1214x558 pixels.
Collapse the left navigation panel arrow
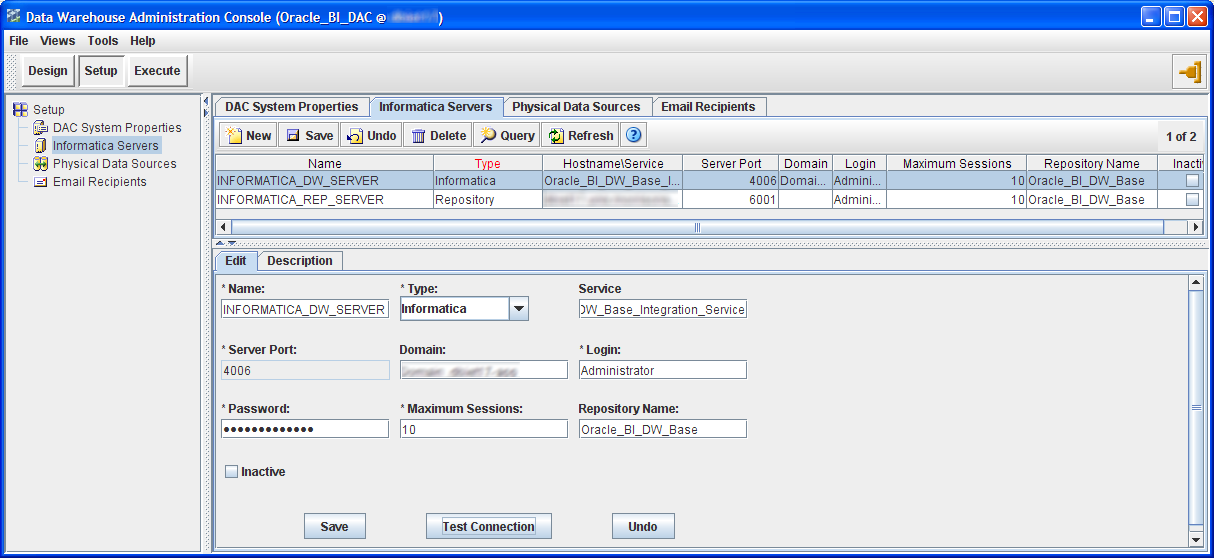coord(206,101)
